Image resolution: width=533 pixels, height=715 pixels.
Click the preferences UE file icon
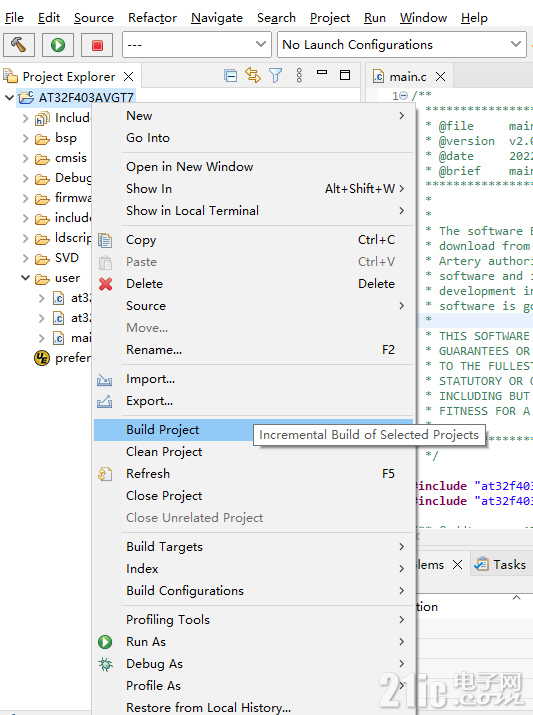(x=42, y=358)
